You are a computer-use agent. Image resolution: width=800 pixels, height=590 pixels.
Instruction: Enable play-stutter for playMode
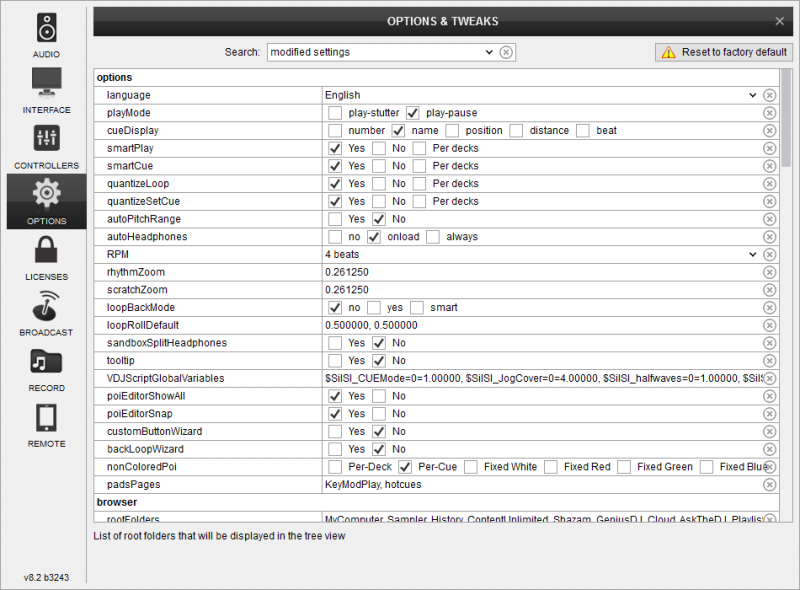pos(335,113)
